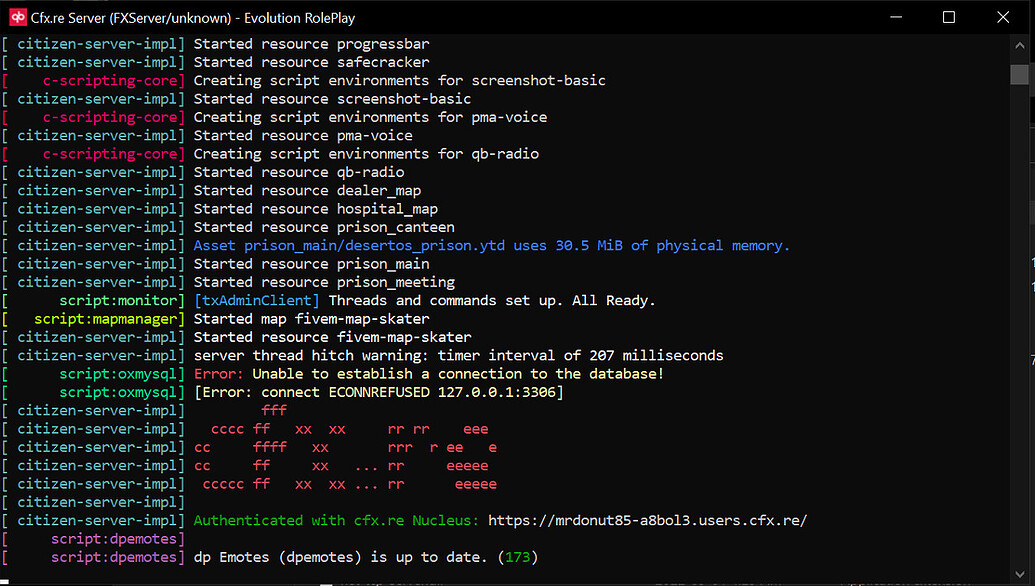Screen dimensions: 1035x586
Task: Click 'dp Emotes (dpemotes) is up to date.'
Action: [341, 558]
